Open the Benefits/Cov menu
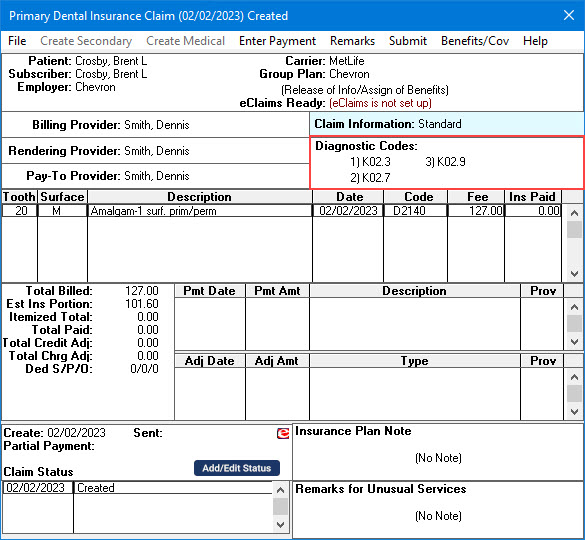Image resolution: width=585 pixels, height=540 pixels. tap(475, 41)
